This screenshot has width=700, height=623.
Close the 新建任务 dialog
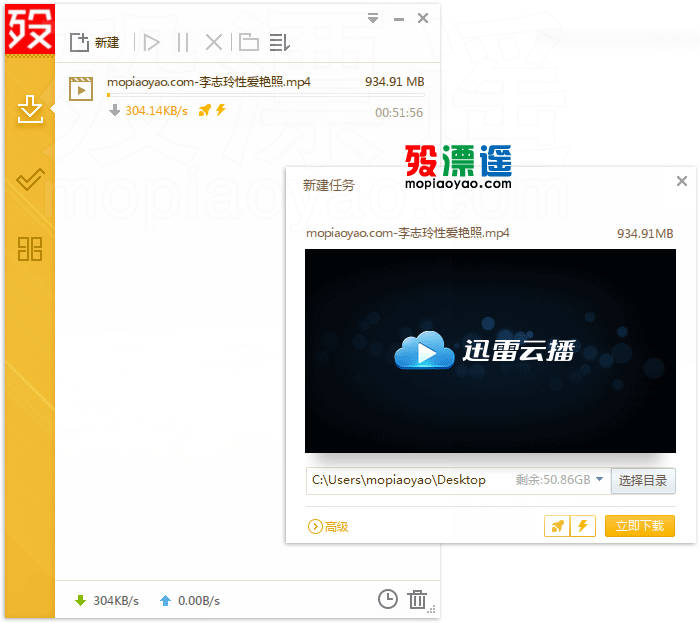(x=682, y=181)
